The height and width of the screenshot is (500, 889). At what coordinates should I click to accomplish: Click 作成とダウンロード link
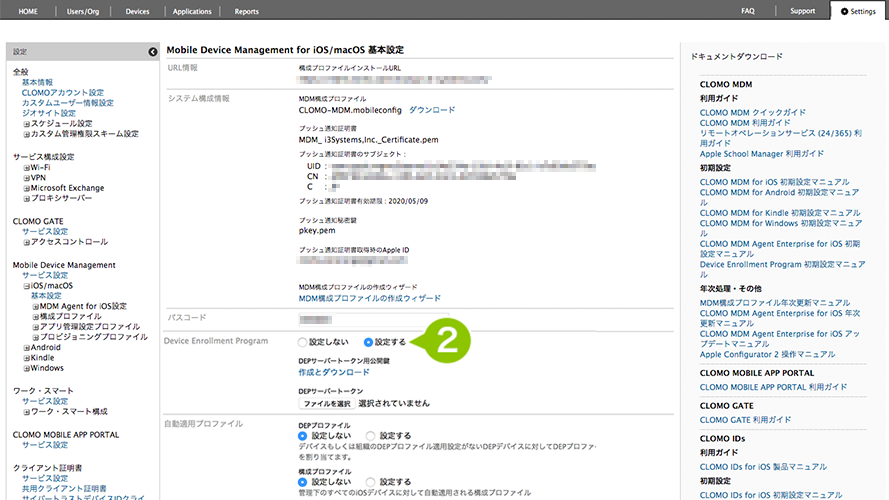[x=334, y=372]
